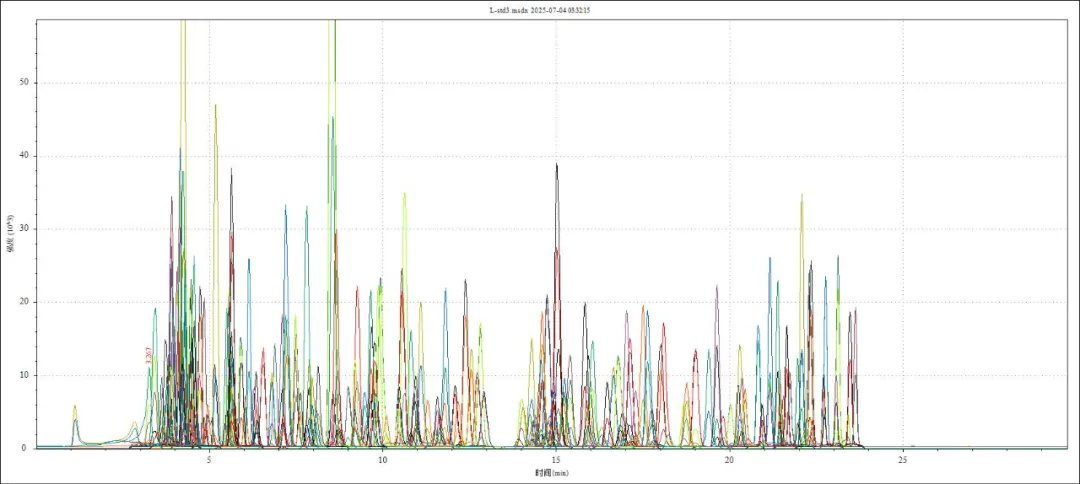This screenshot has height=484, width=1080.
Task: Select the 25 minute x-axis tick
Action: 902,459
